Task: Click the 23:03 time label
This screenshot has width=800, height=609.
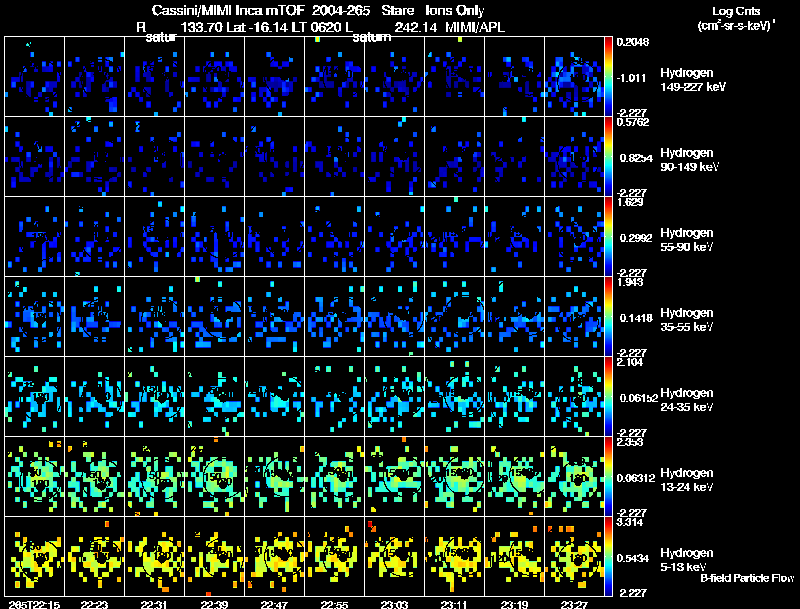Action: (x=394, y=604)
